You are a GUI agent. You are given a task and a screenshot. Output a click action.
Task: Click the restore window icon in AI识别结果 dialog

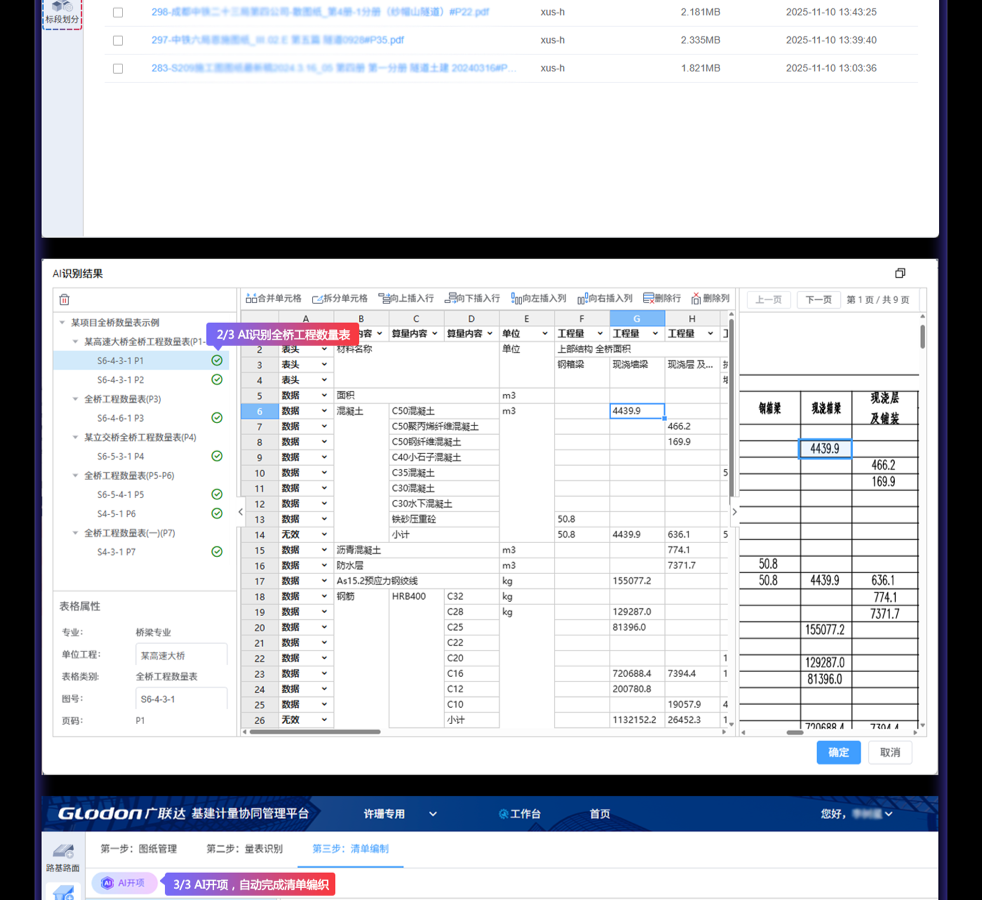(x=900, y=273)
